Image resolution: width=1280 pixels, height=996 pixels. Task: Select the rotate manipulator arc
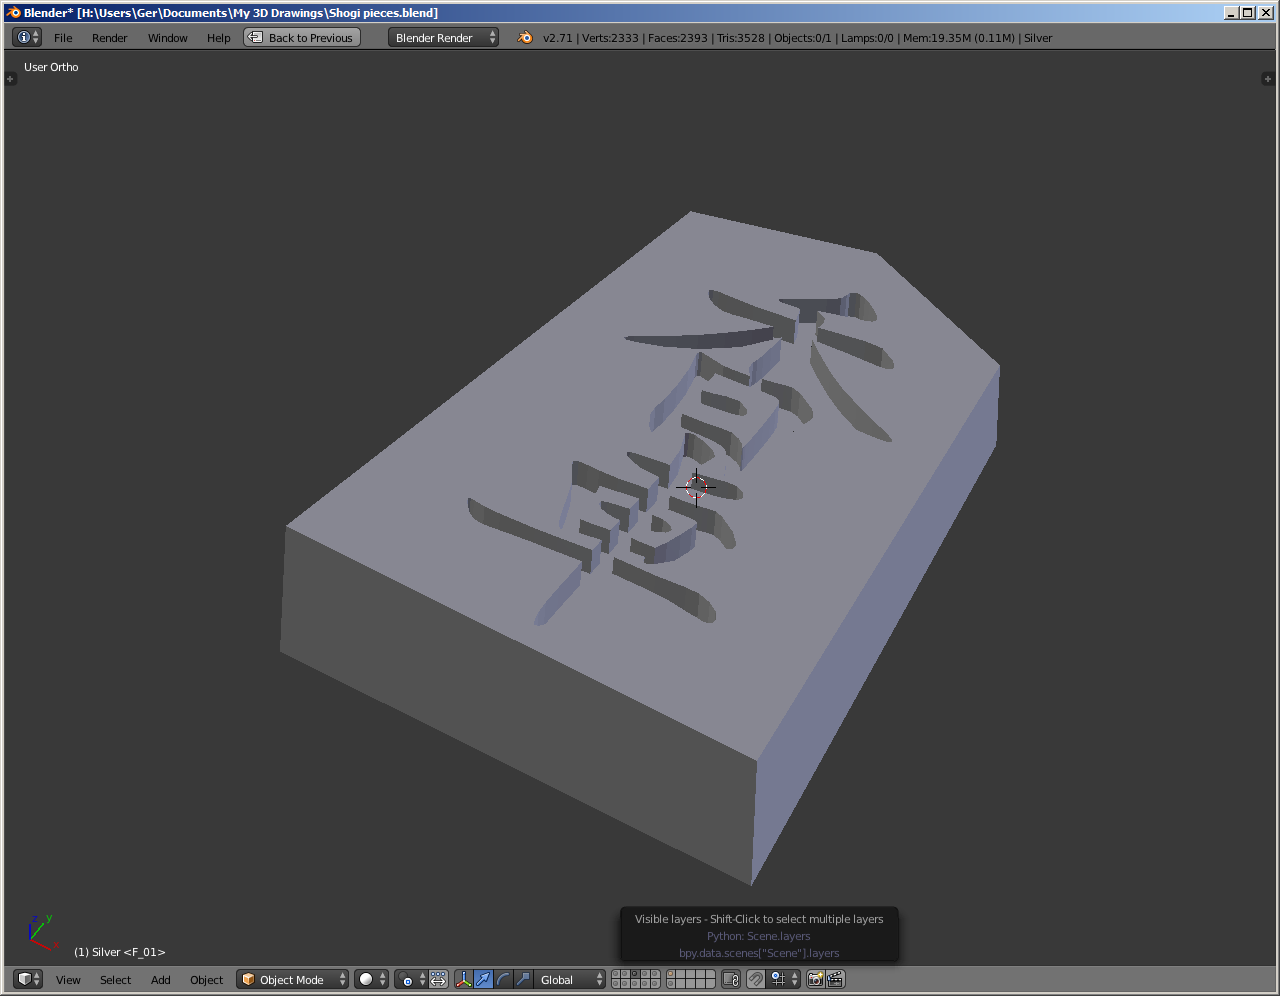pyautogui.click(x=504, y=979)
